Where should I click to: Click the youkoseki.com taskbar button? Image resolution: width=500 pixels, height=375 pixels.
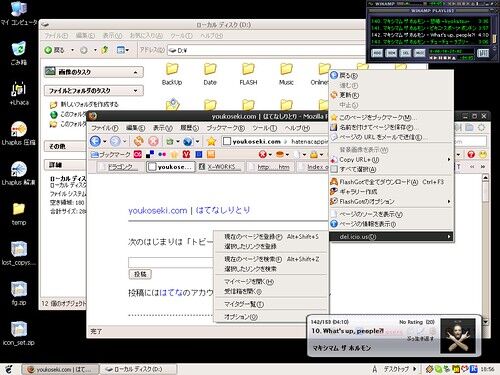[x=60, y=369]
